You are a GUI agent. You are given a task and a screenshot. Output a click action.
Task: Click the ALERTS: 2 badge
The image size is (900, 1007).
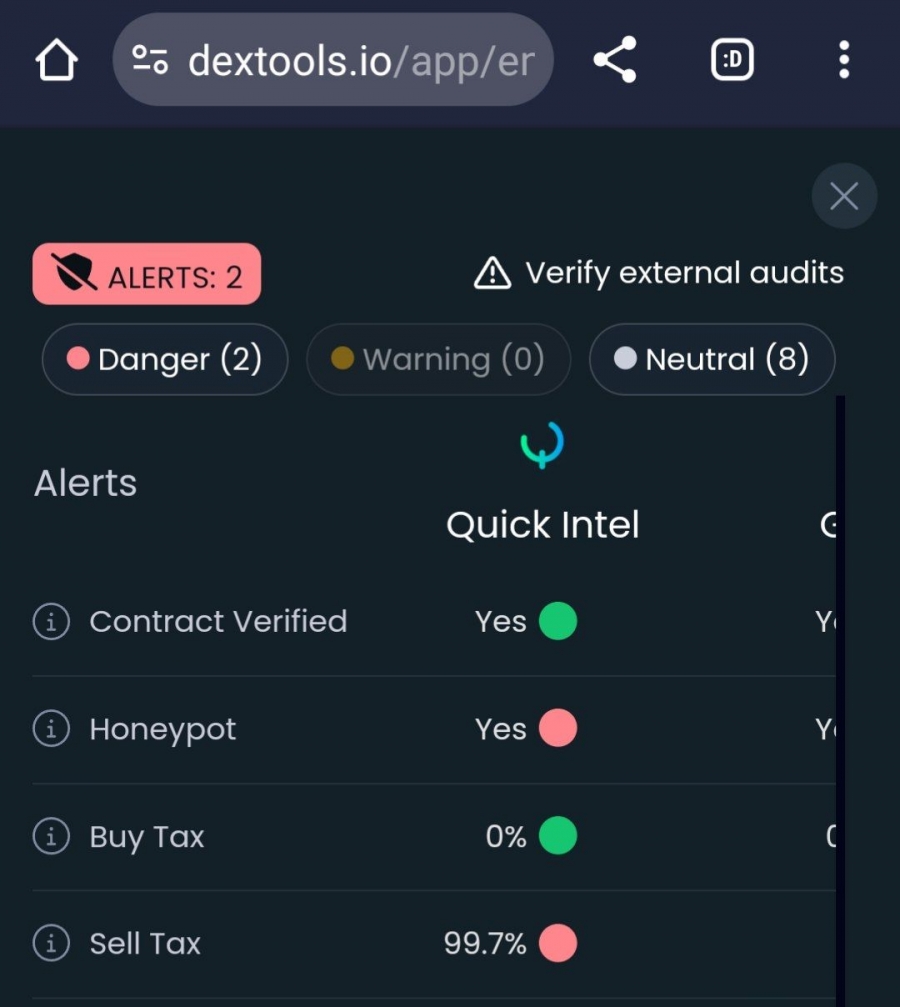coord(146,274)
